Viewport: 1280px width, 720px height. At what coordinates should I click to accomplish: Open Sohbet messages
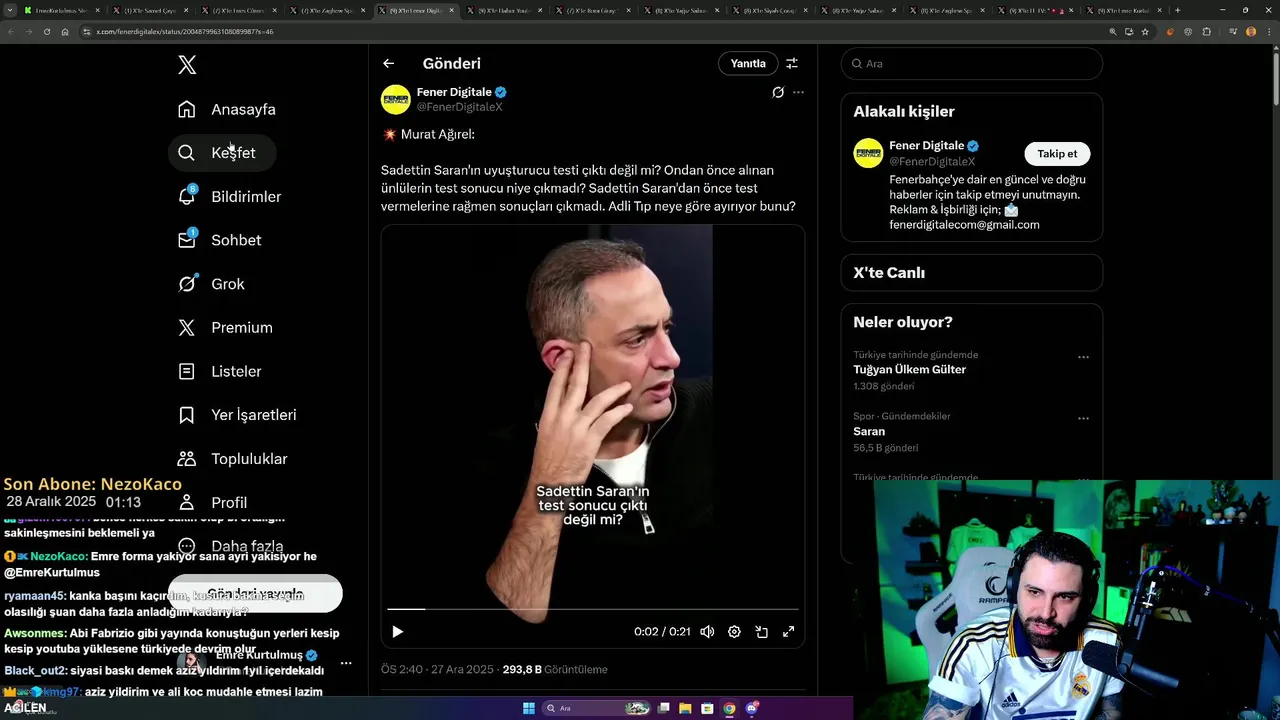point(219,240)
